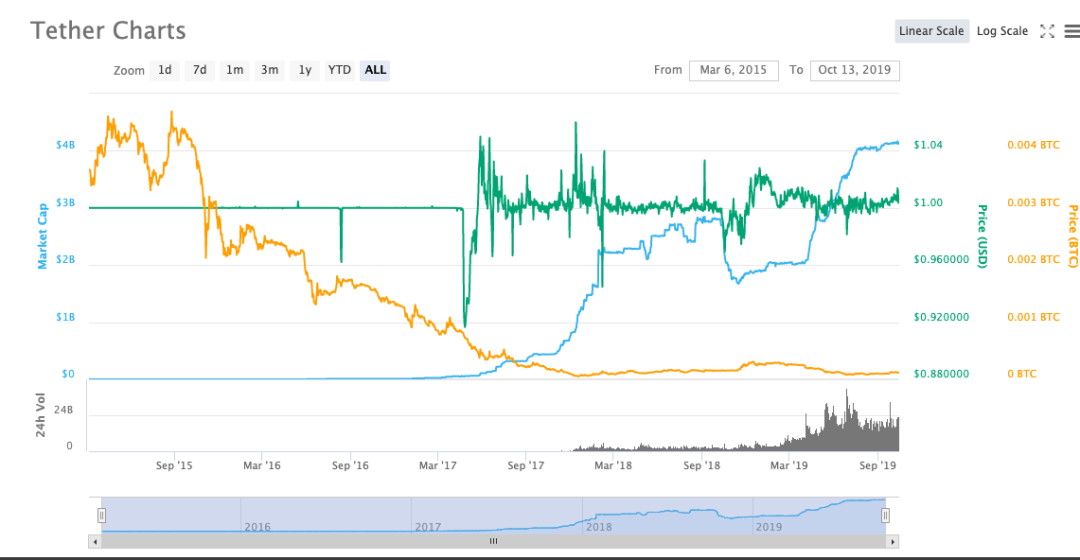The image size is (1080, 560).
Task: Open fullscreen chart view icon
Action: click(x=1047, y=31)
